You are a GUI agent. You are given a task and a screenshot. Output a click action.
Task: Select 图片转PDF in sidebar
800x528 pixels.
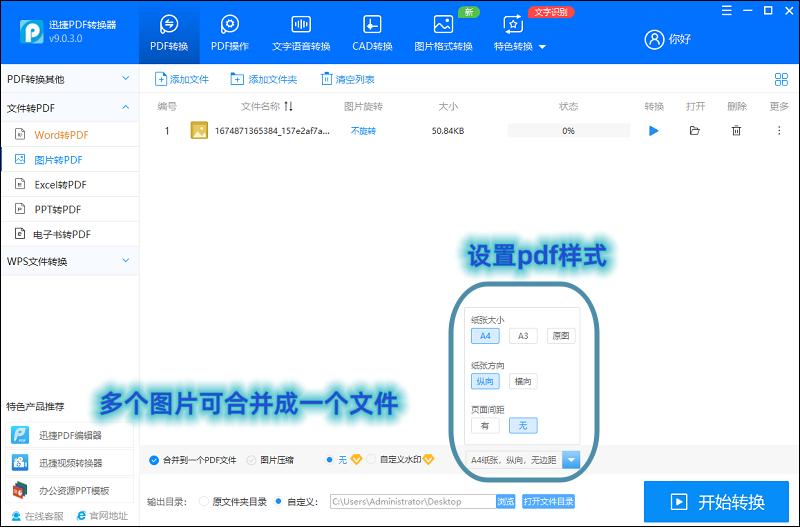tap(69, 160)
